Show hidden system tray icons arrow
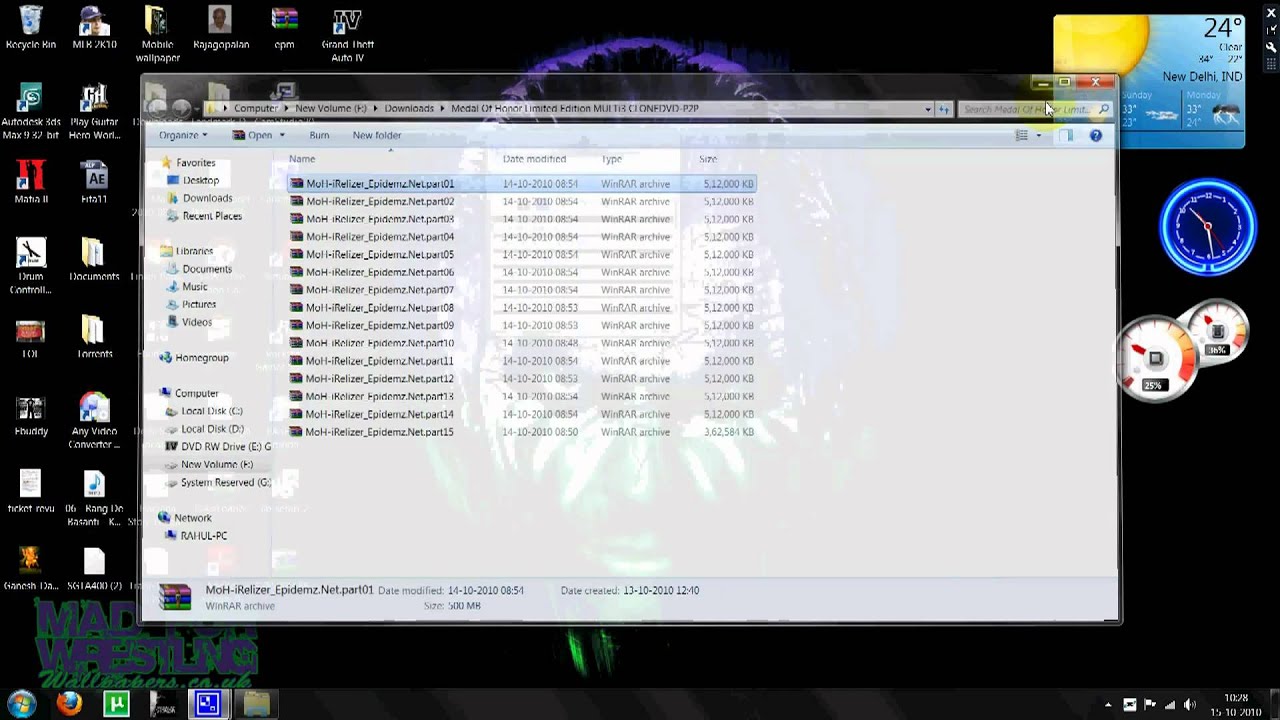 (1107, 705)
